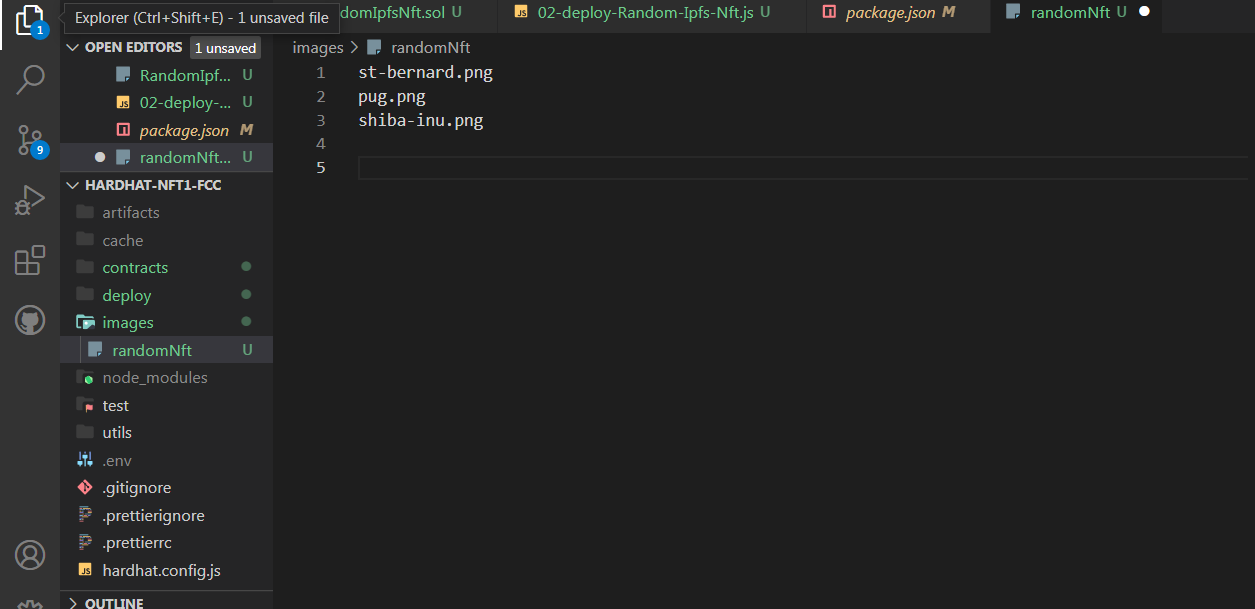
Task: Click the .gitignore git file icon
Action: (85, 488)
